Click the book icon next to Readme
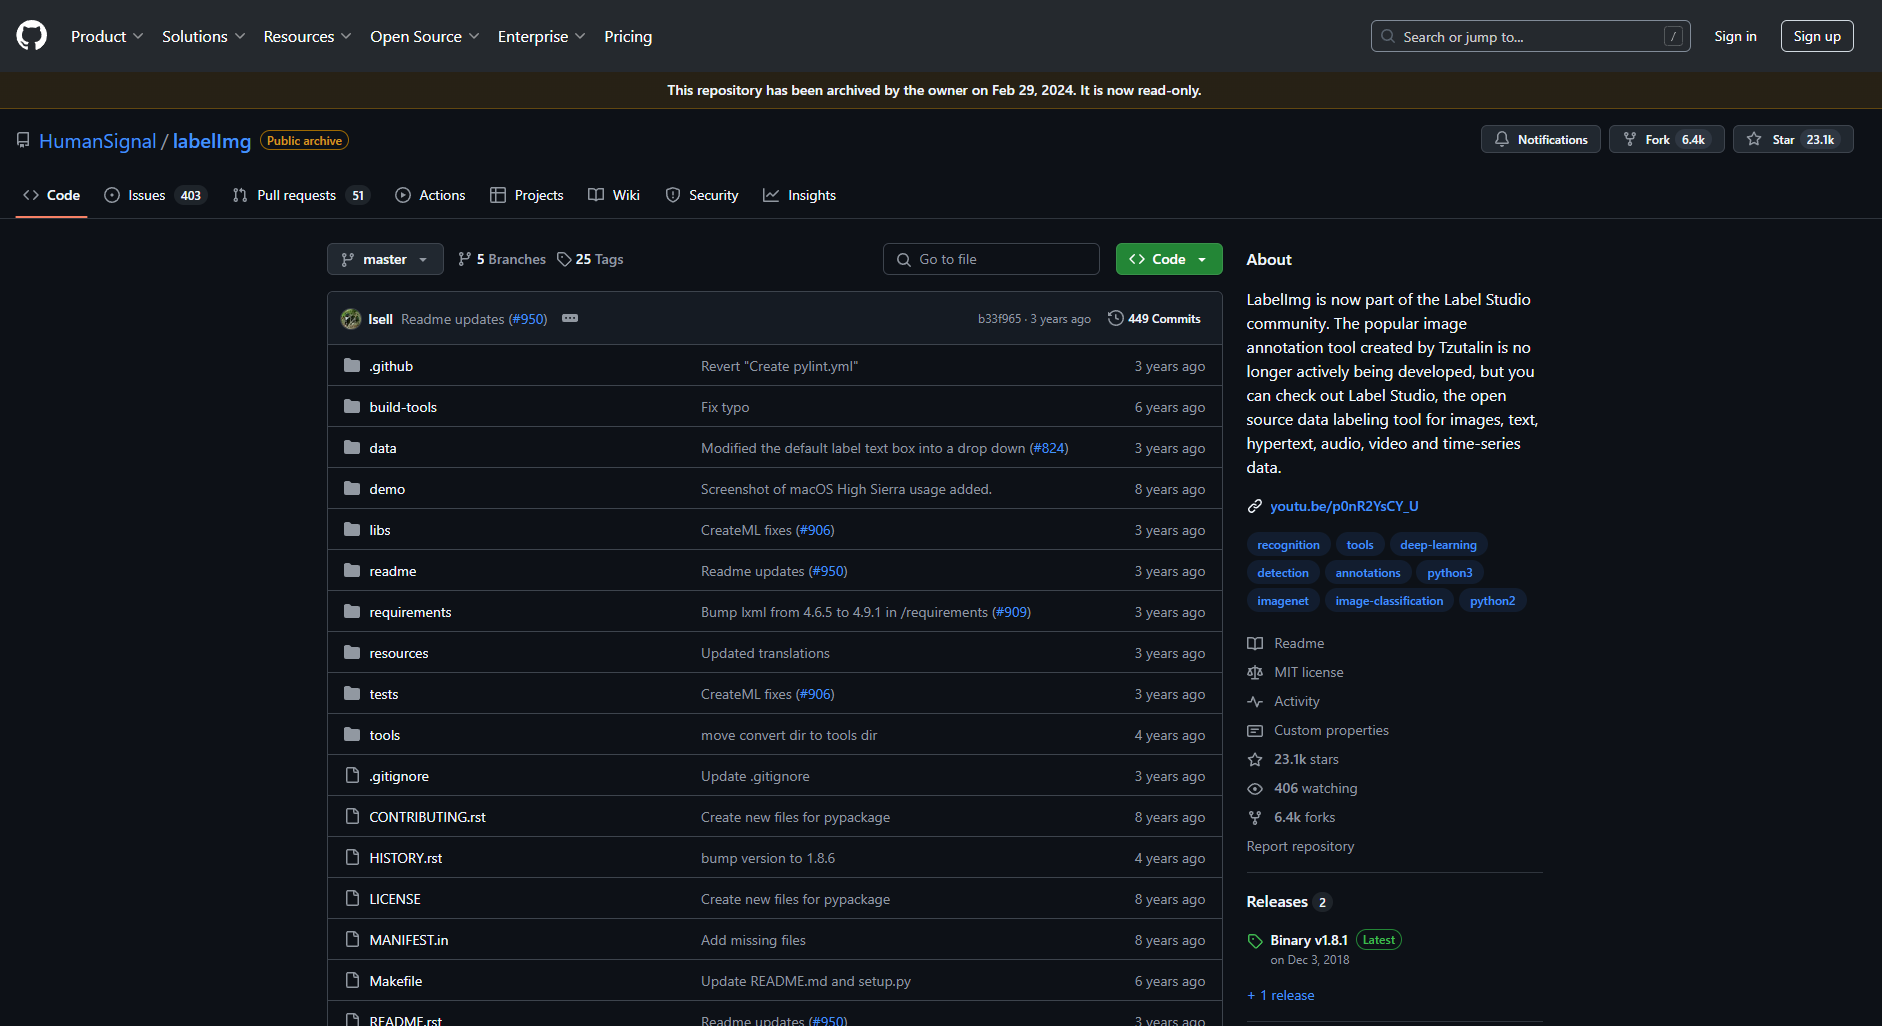The width and height of the screenshot is (1882, 1026). pyautogui.click(x=1255, y=643)
